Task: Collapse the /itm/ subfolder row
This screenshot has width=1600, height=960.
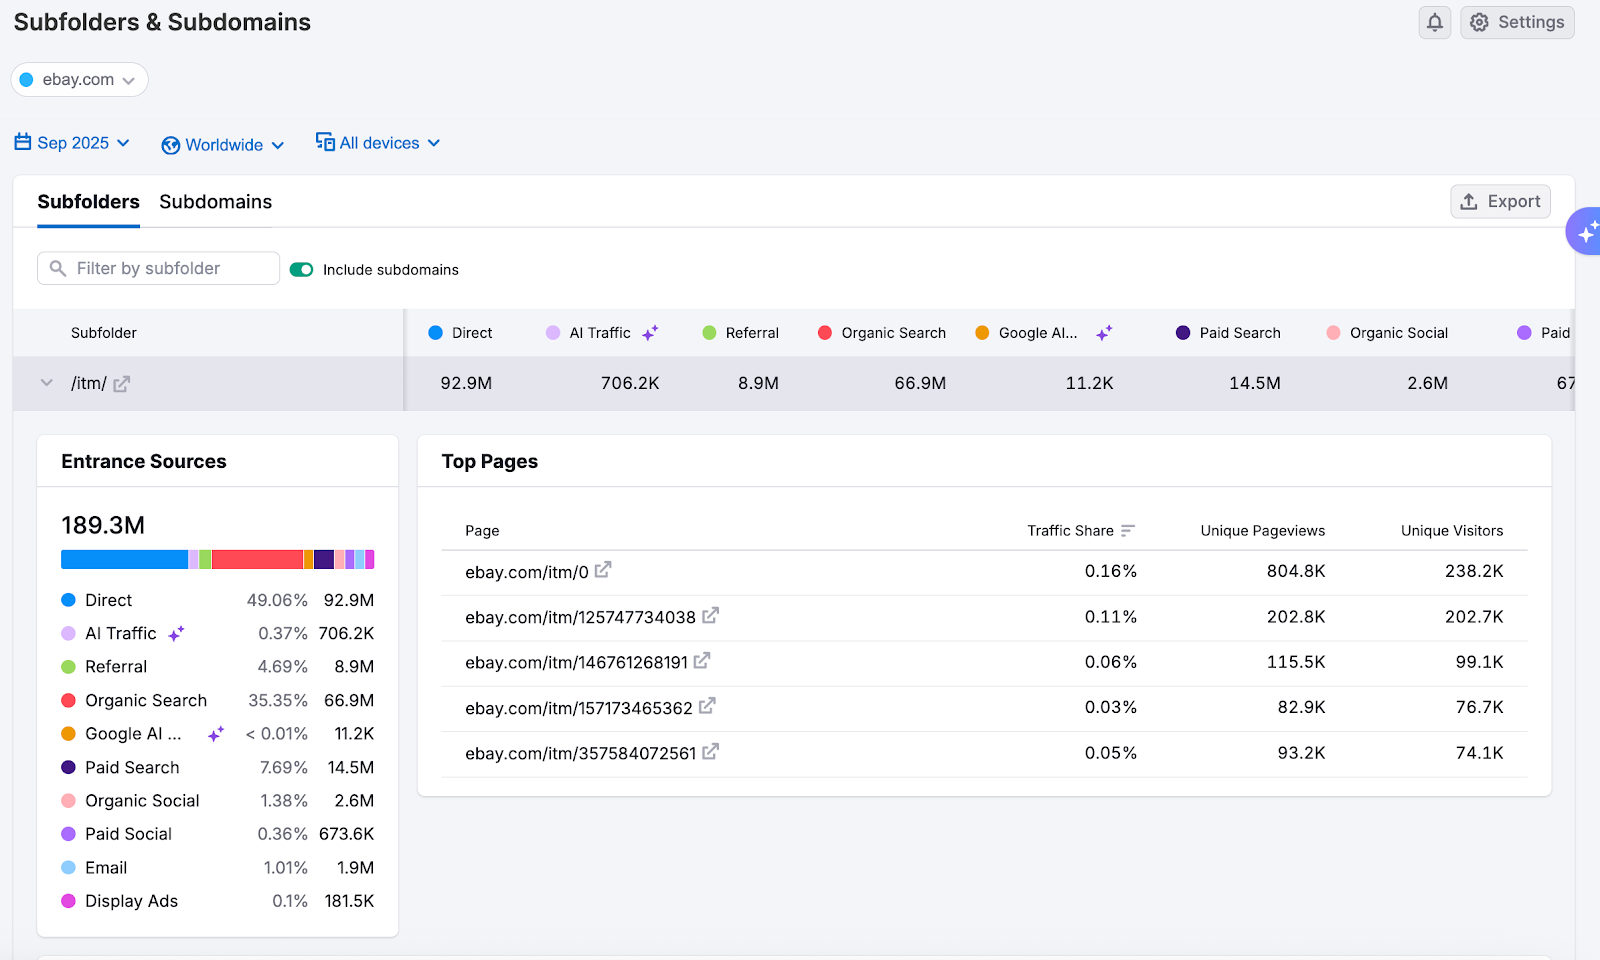Action: coord(46,383)
